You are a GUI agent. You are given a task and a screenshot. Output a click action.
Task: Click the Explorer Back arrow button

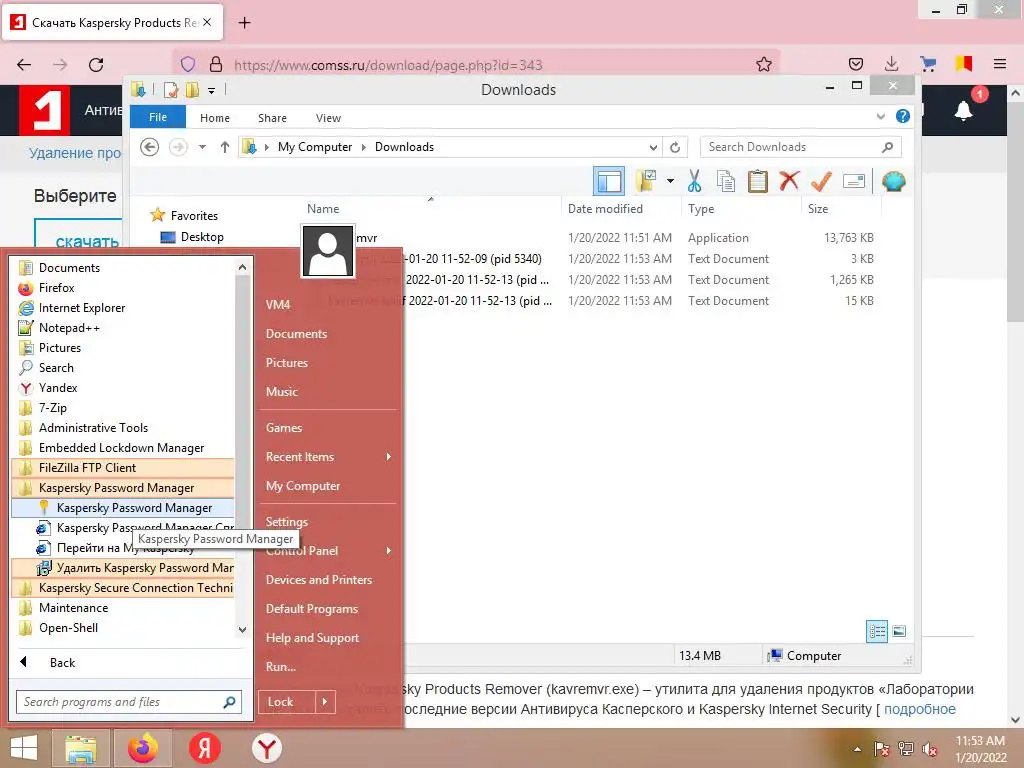(150, 147)
